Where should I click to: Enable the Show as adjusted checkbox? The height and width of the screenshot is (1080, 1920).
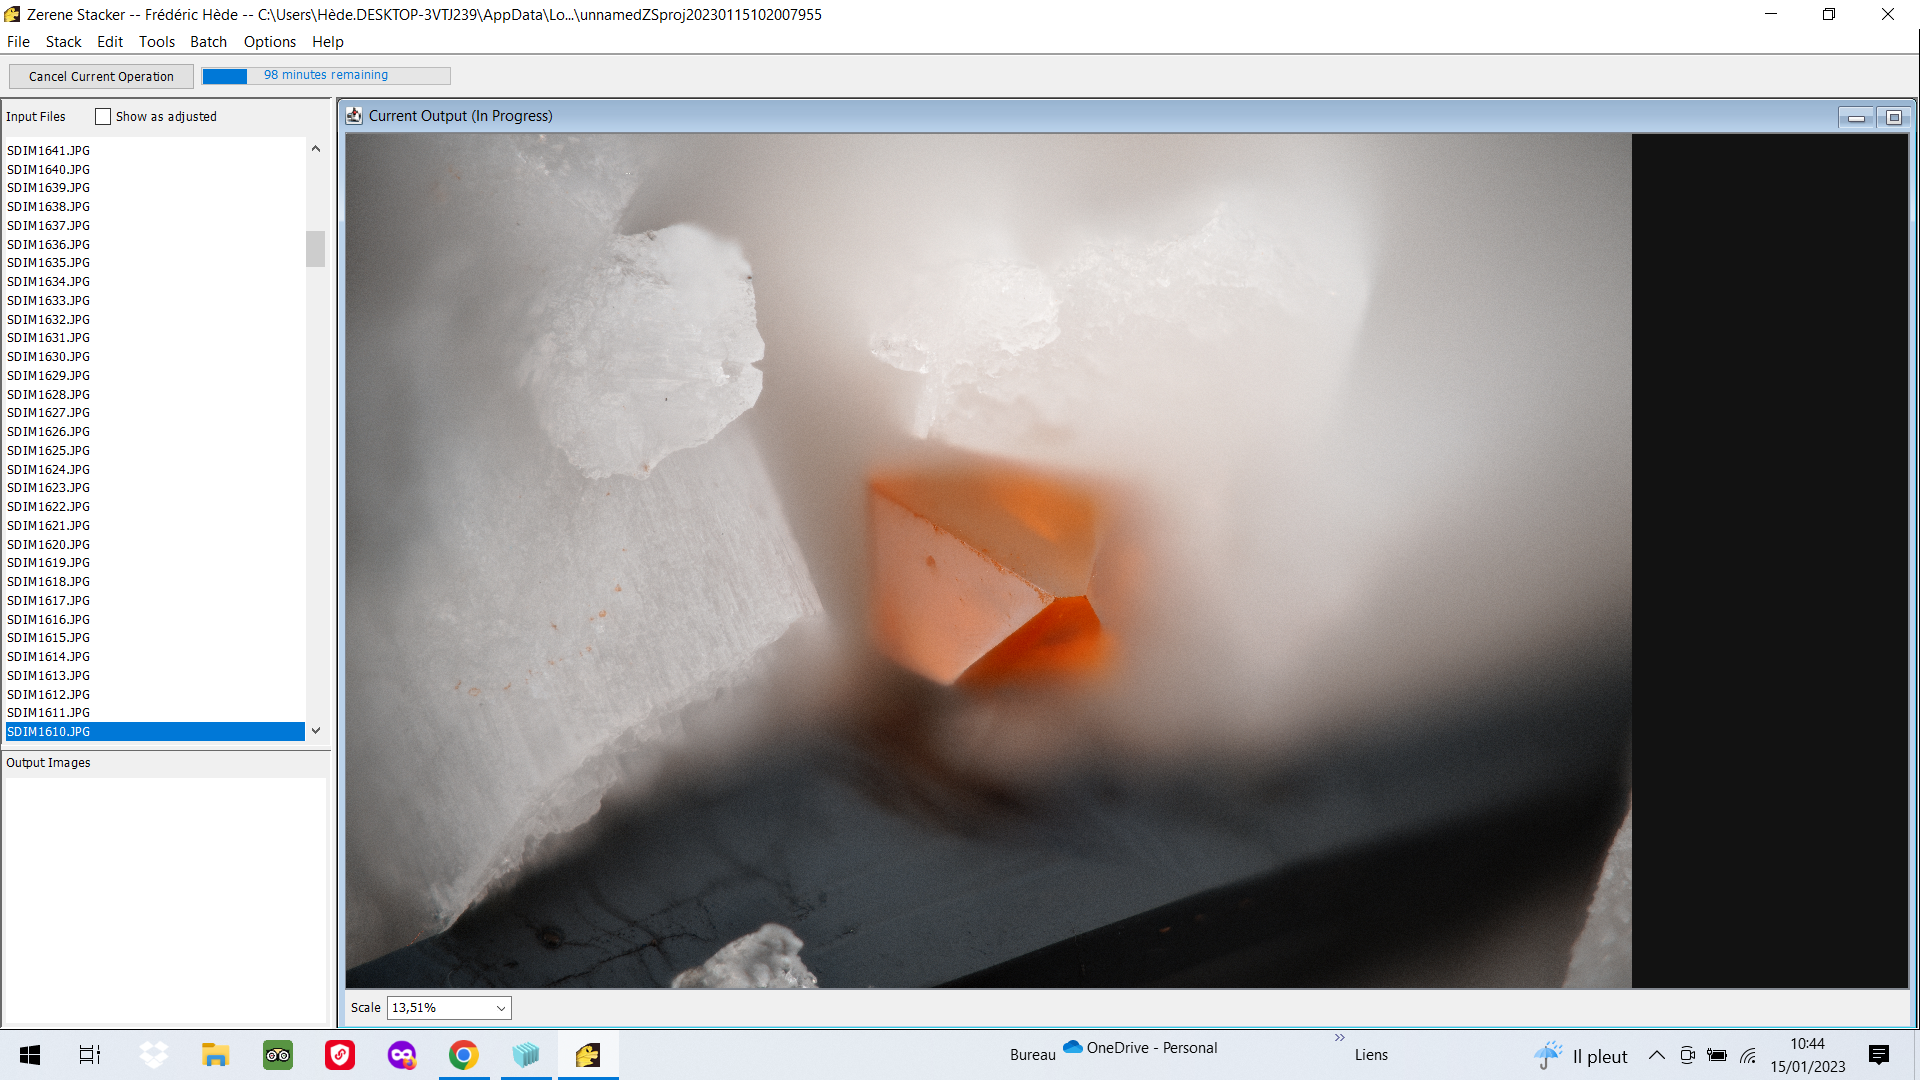tap(103, 117)
